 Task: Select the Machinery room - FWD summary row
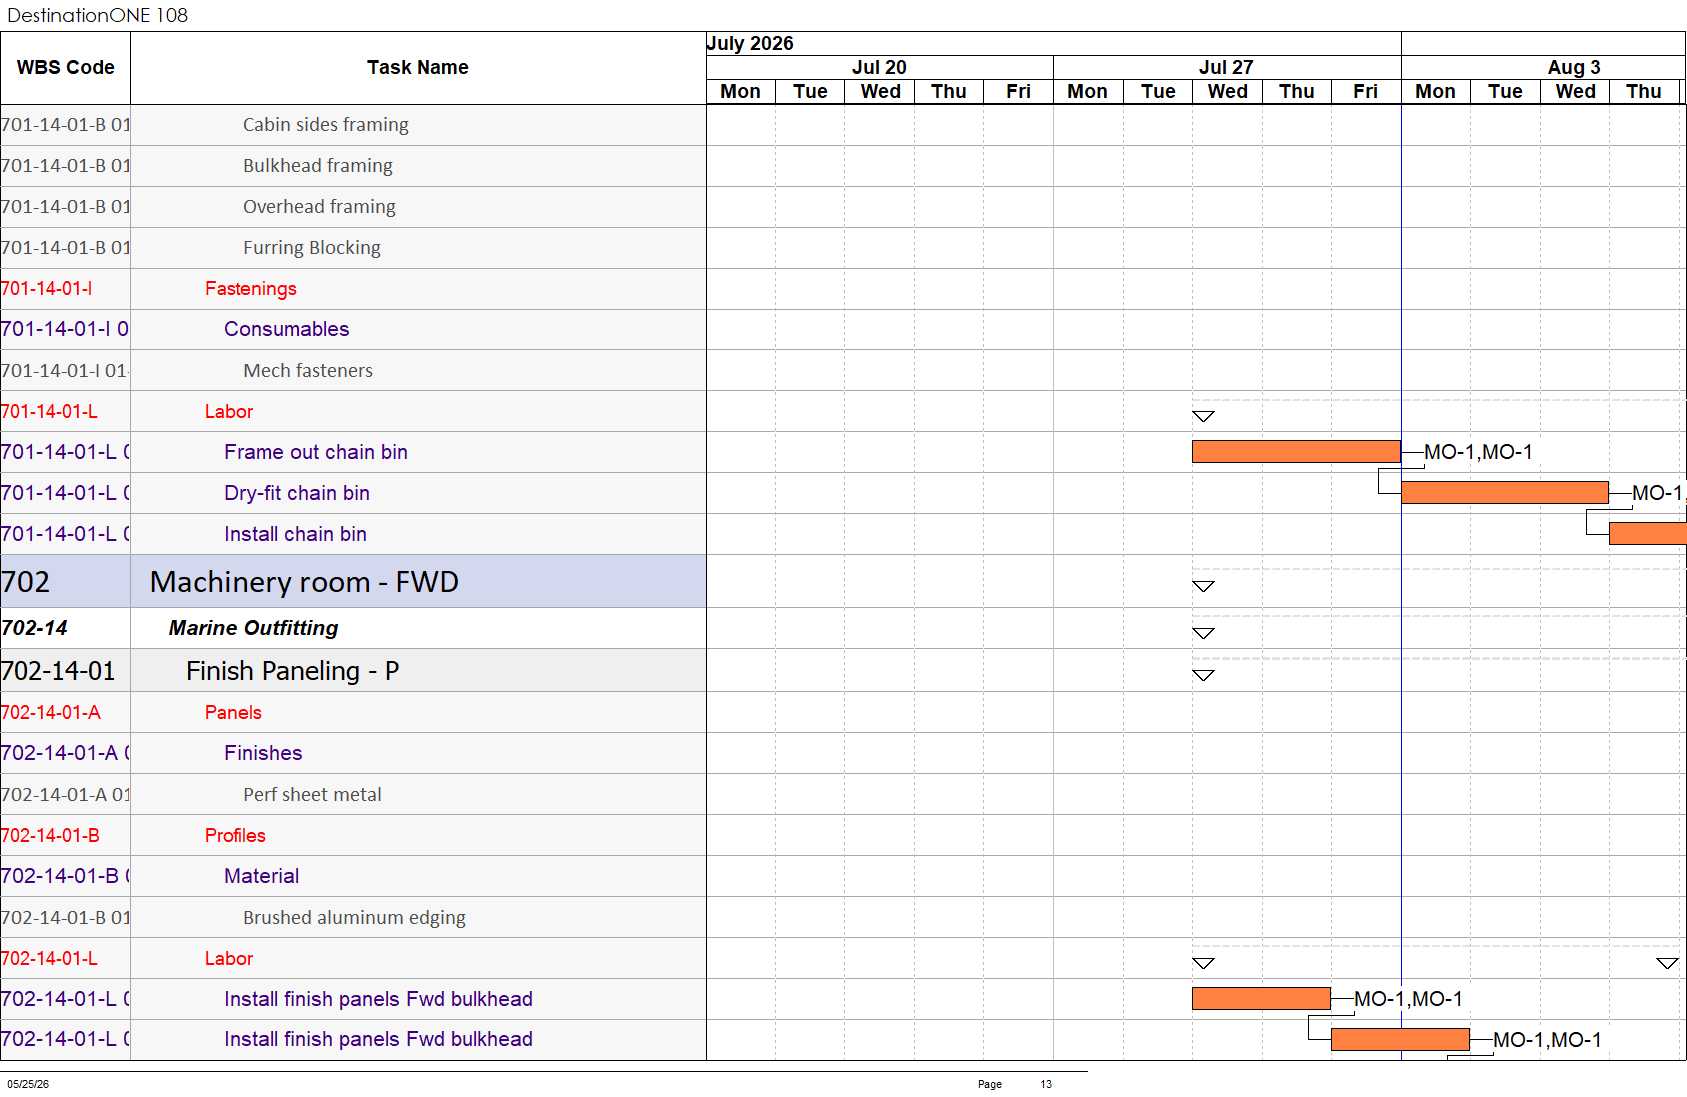(353, 581)
